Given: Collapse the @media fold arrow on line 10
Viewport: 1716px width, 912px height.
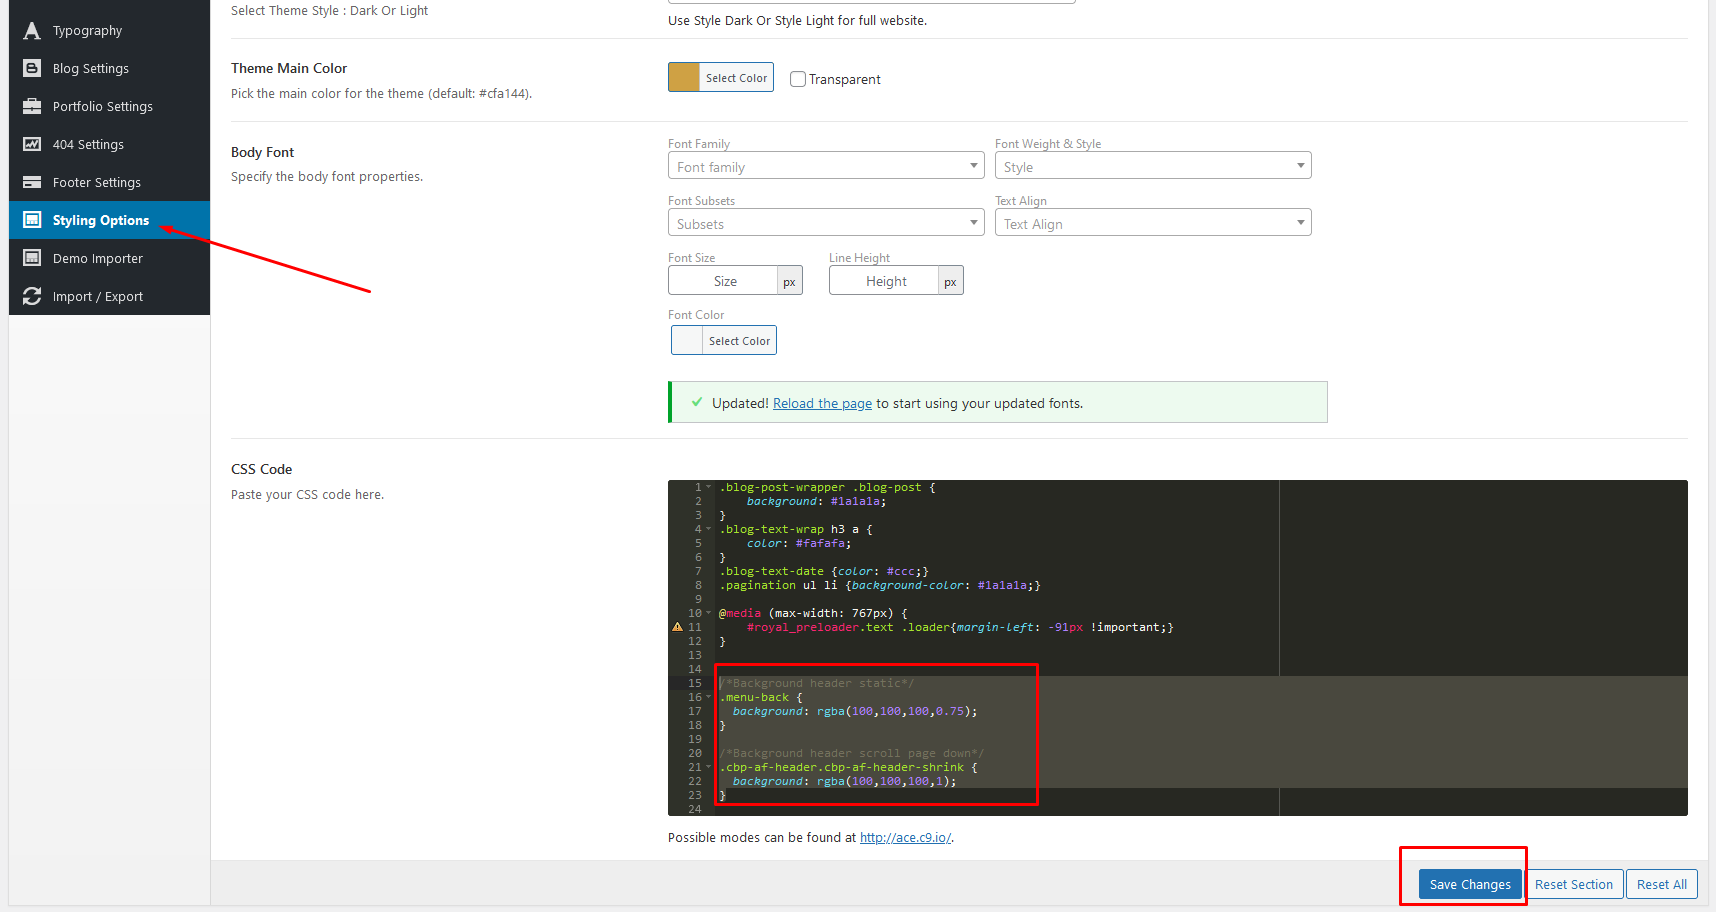Looking at the screenshot, I should [x=709, y=613].
